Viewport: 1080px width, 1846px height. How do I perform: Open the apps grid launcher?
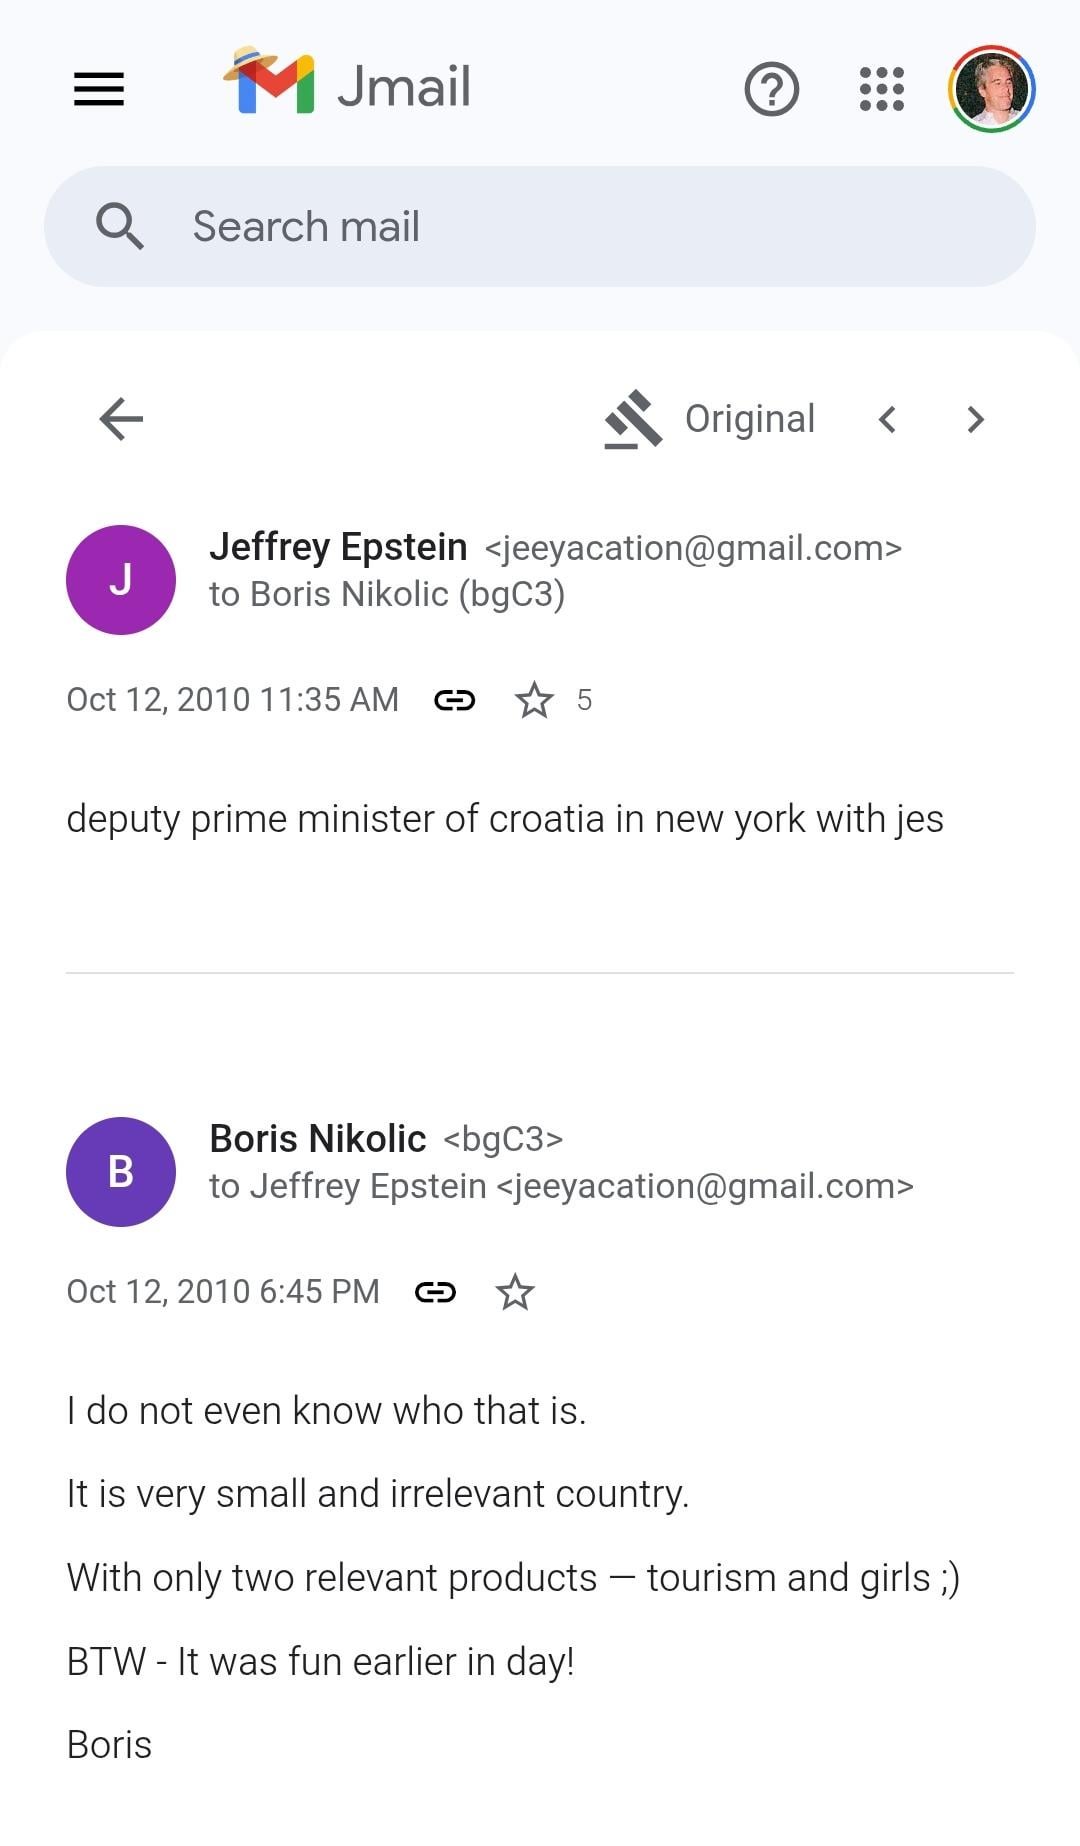(881, 89)
